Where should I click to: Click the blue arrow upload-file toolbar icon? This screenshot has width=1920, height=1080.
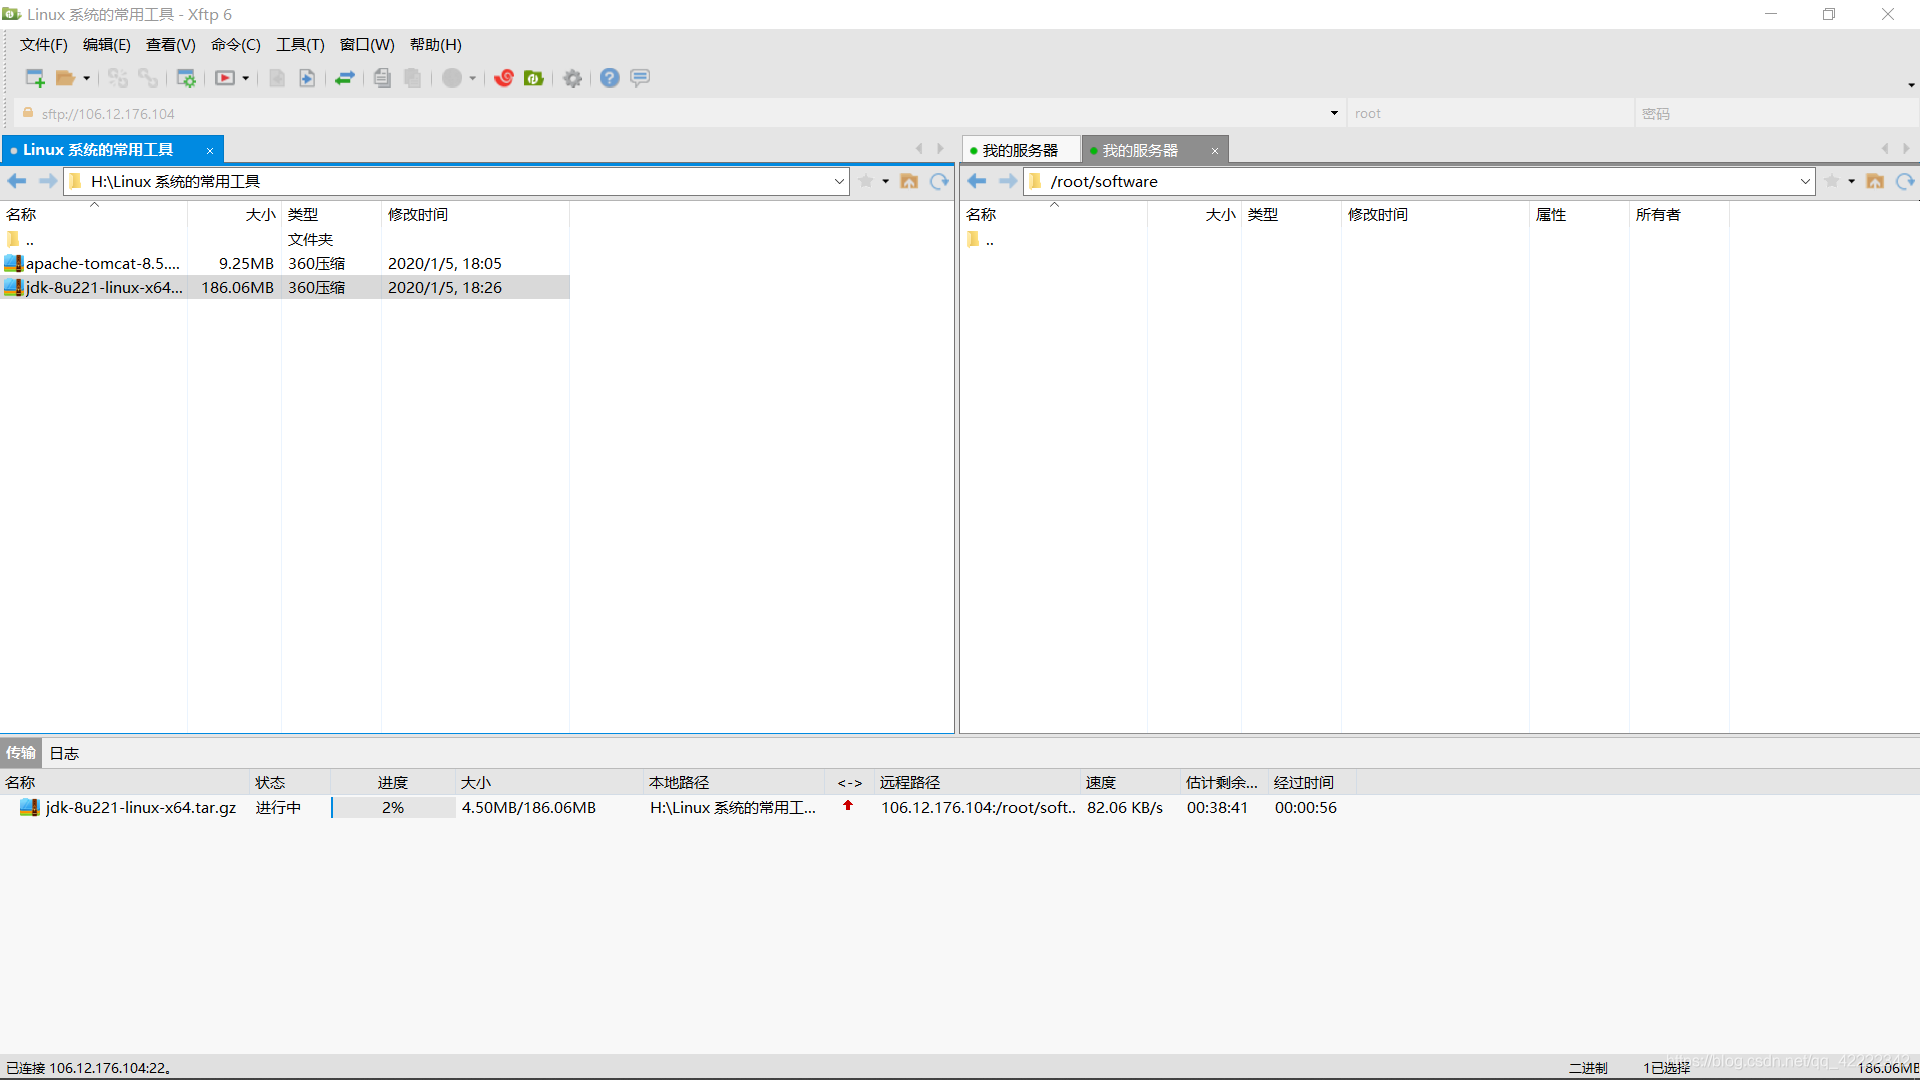point(307,78)
